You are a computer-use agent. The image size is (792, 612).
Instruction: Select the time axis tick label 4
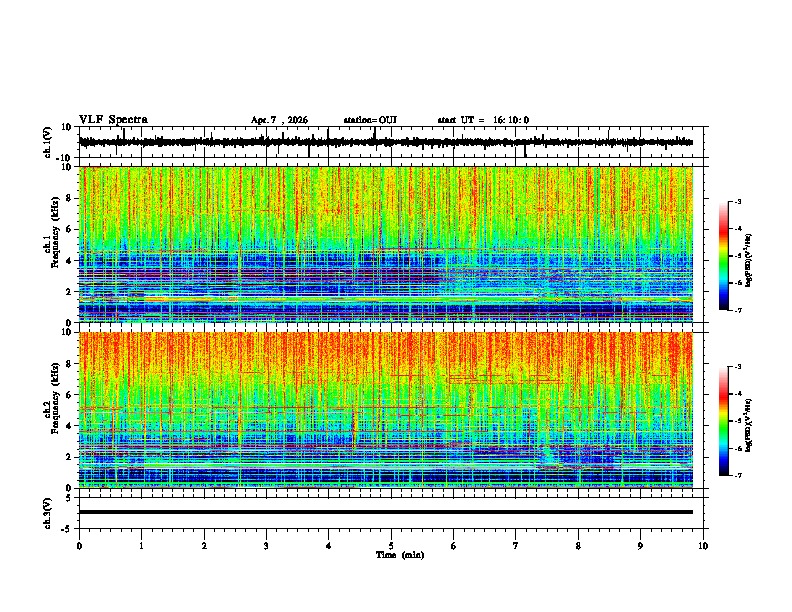tap(328, 546)
